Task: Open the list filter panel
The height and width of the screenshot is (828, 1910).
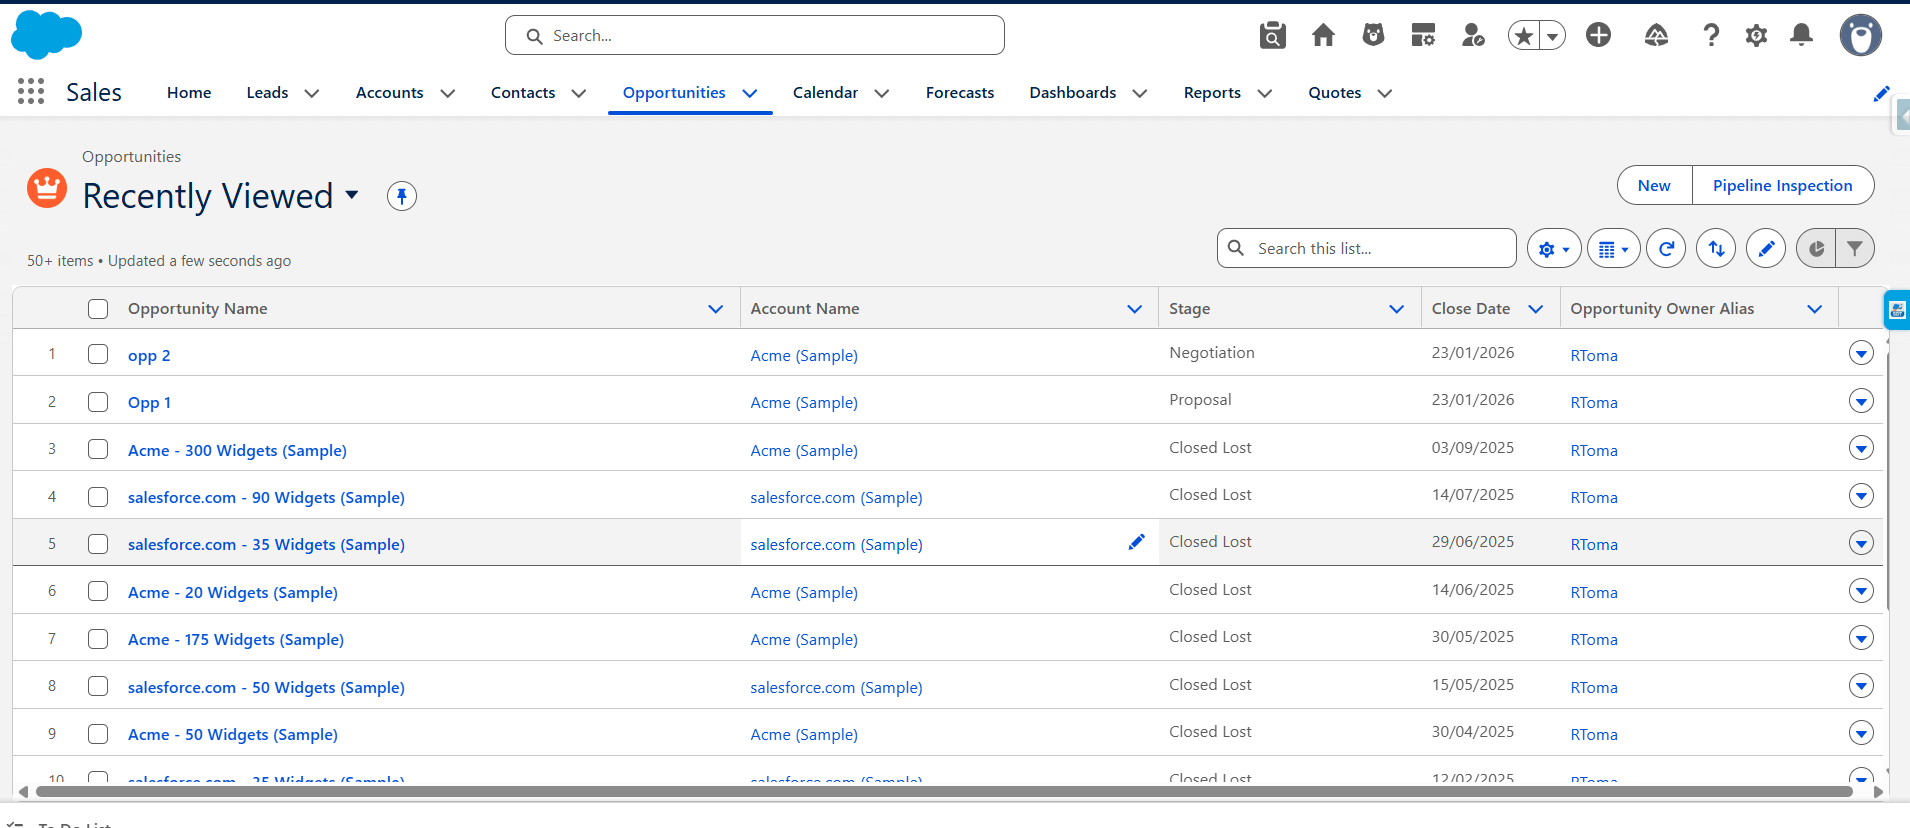Action: click(1855, 249)
